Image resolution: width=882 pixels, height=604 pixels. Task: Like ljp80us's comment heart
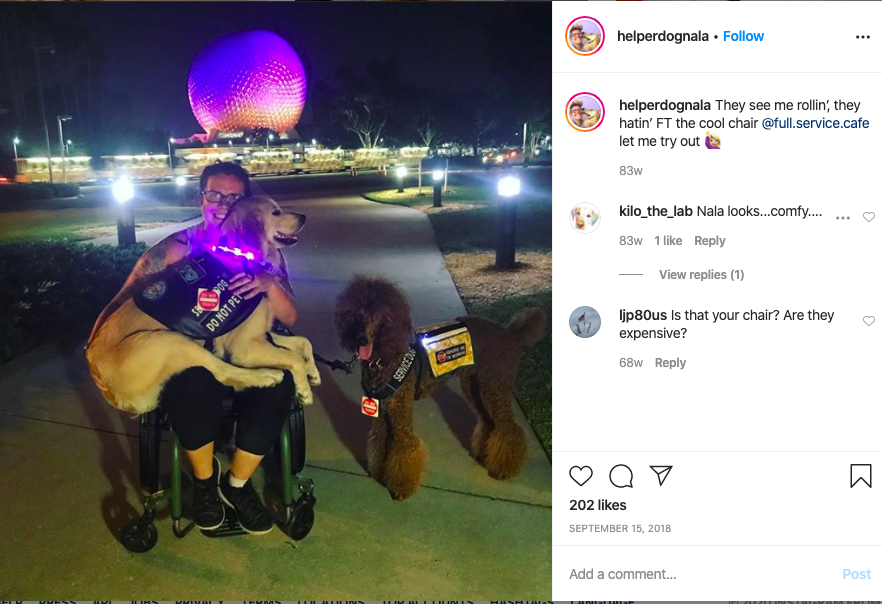[869, 321]
